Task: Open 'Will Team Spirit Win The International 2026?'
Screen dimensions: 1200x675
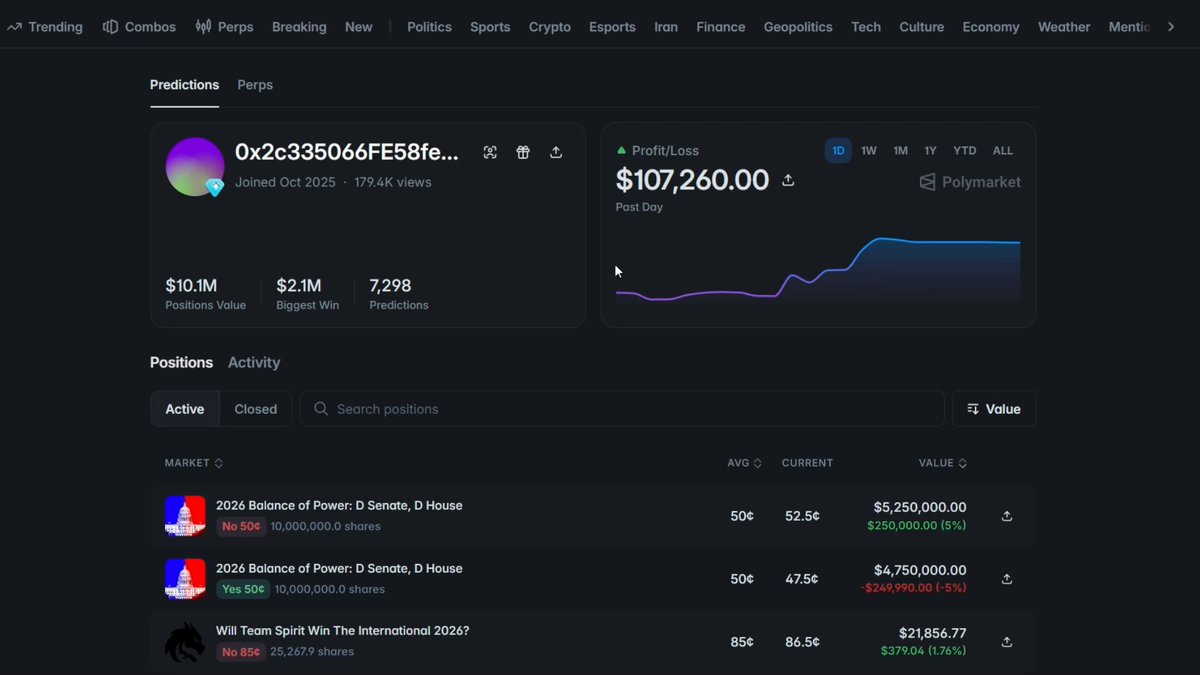Action: click(342, 631)
